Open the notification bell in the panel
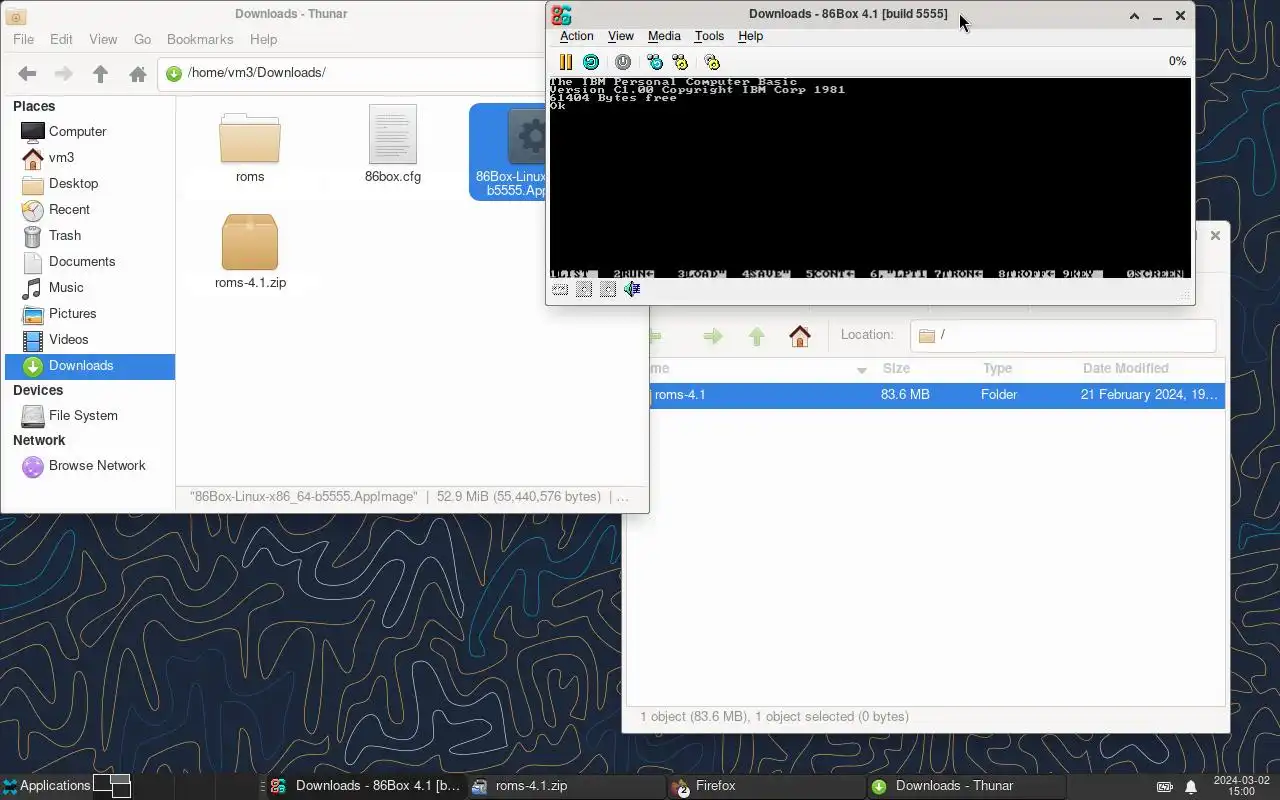The width and height of the screenshot is (1280, 800). (1191, 786)
